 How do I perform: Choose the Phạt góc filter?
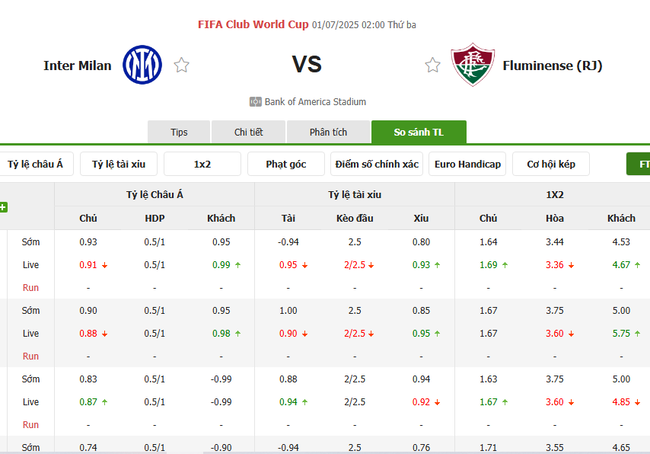pos(285,164)
